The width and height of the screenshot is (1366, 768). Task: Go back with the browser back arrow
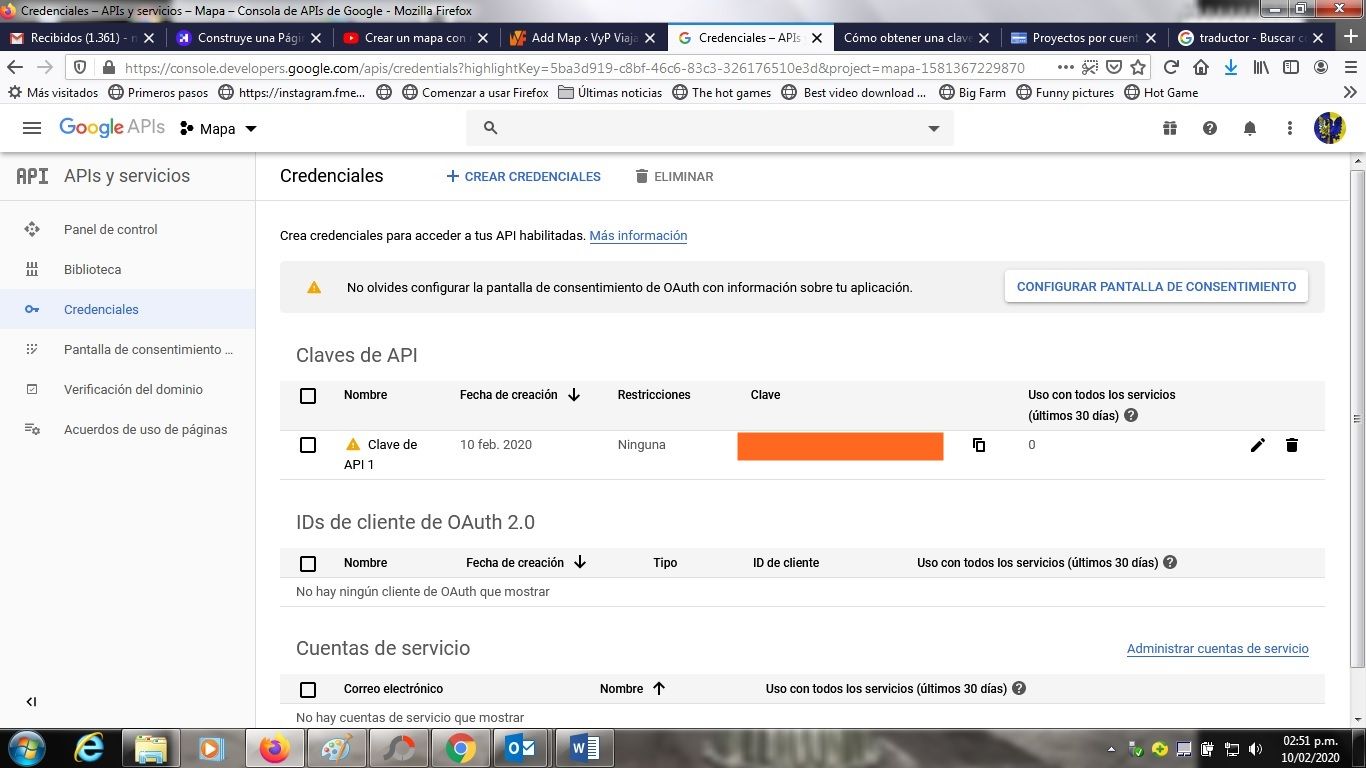[x=15, y=67]
